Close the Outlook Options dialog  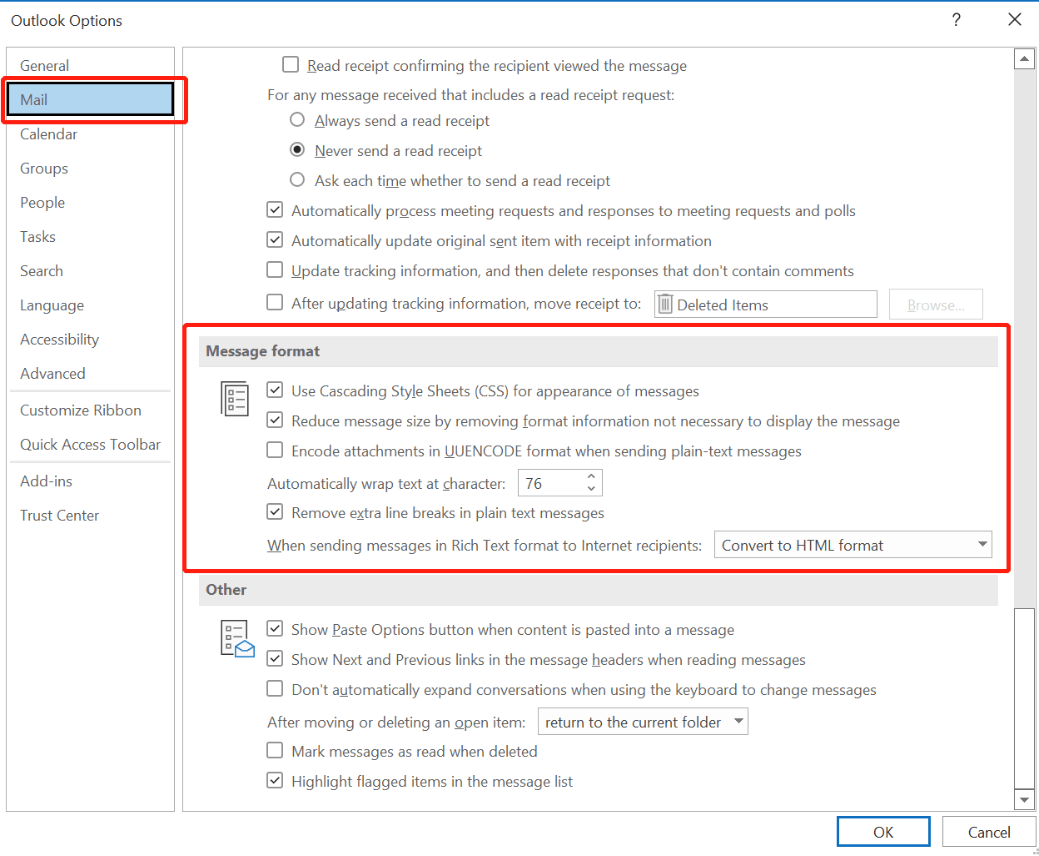[1014, 20]
